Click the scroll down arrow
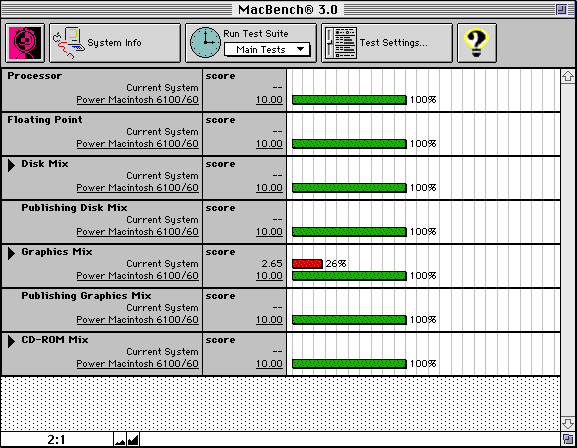Image resolution: width=577 pixels, height=448 pixels. (x=568, y=423)
